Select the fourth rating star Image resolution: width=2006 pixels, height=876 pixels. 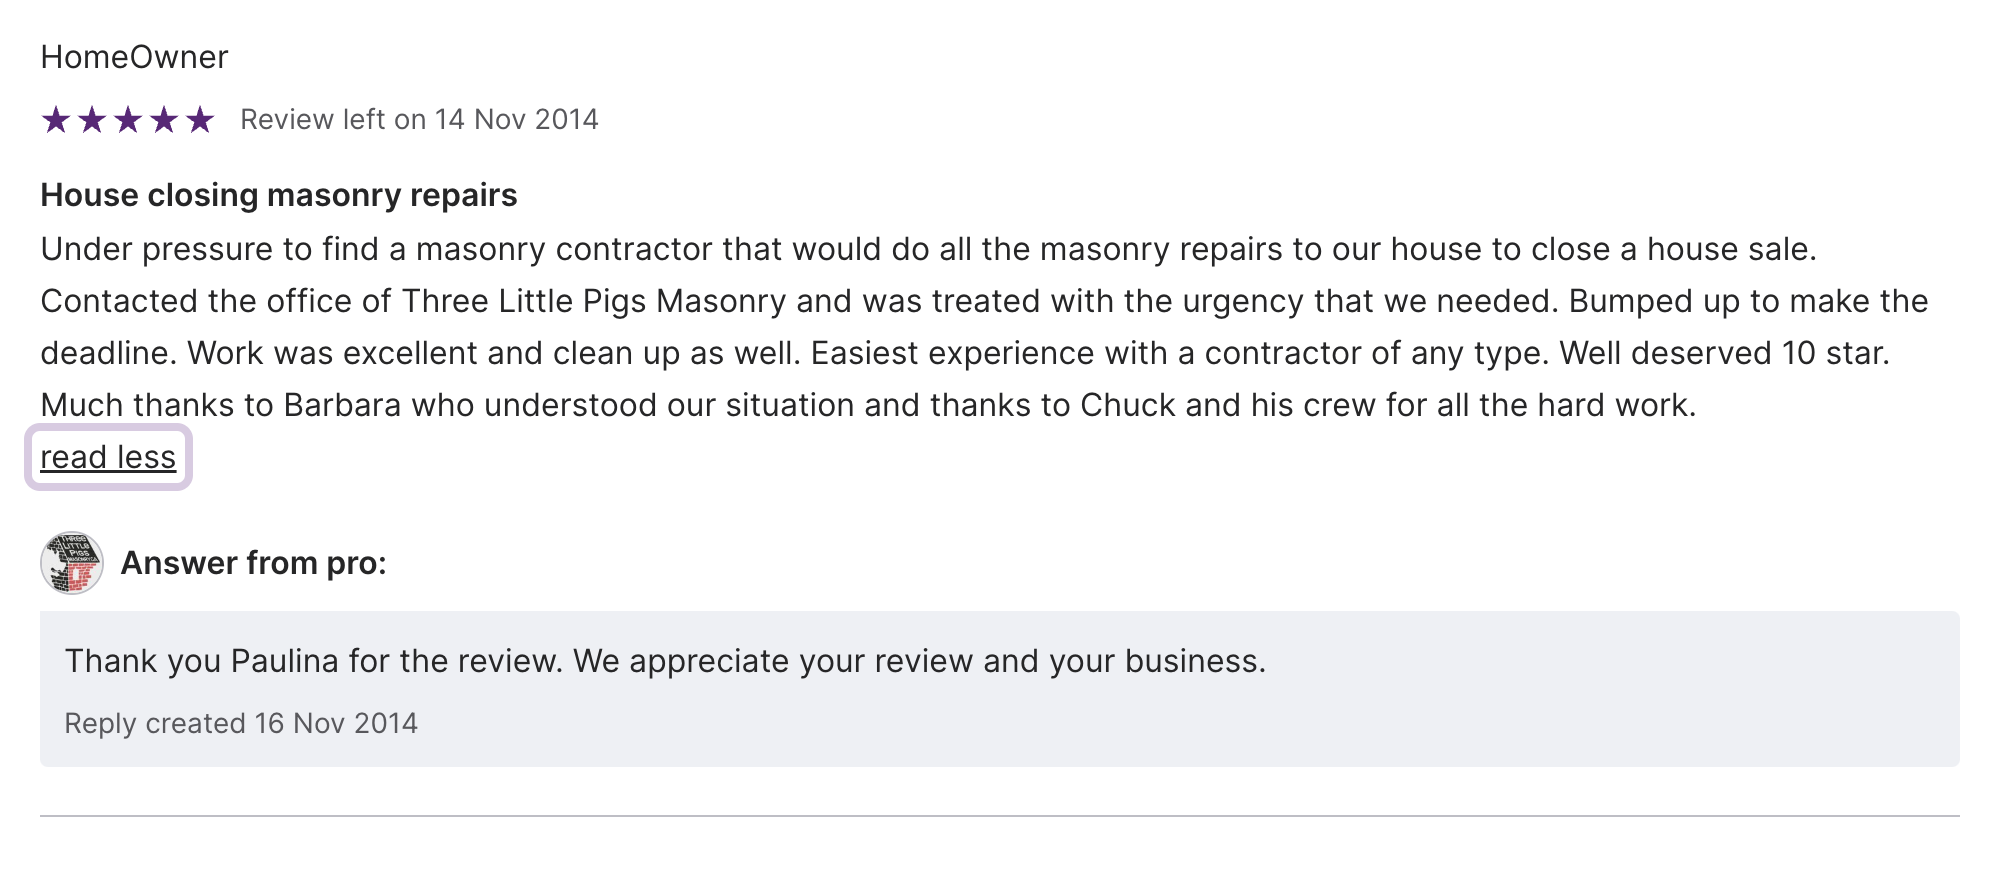click(x=164, y=120)
